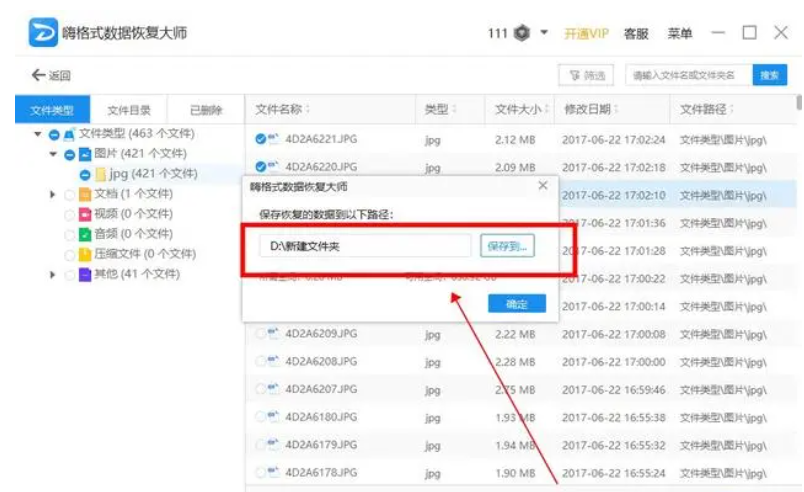804x492 pixels.
Task: Click the orange 文档 category icon
Action: tap(85, 194)
